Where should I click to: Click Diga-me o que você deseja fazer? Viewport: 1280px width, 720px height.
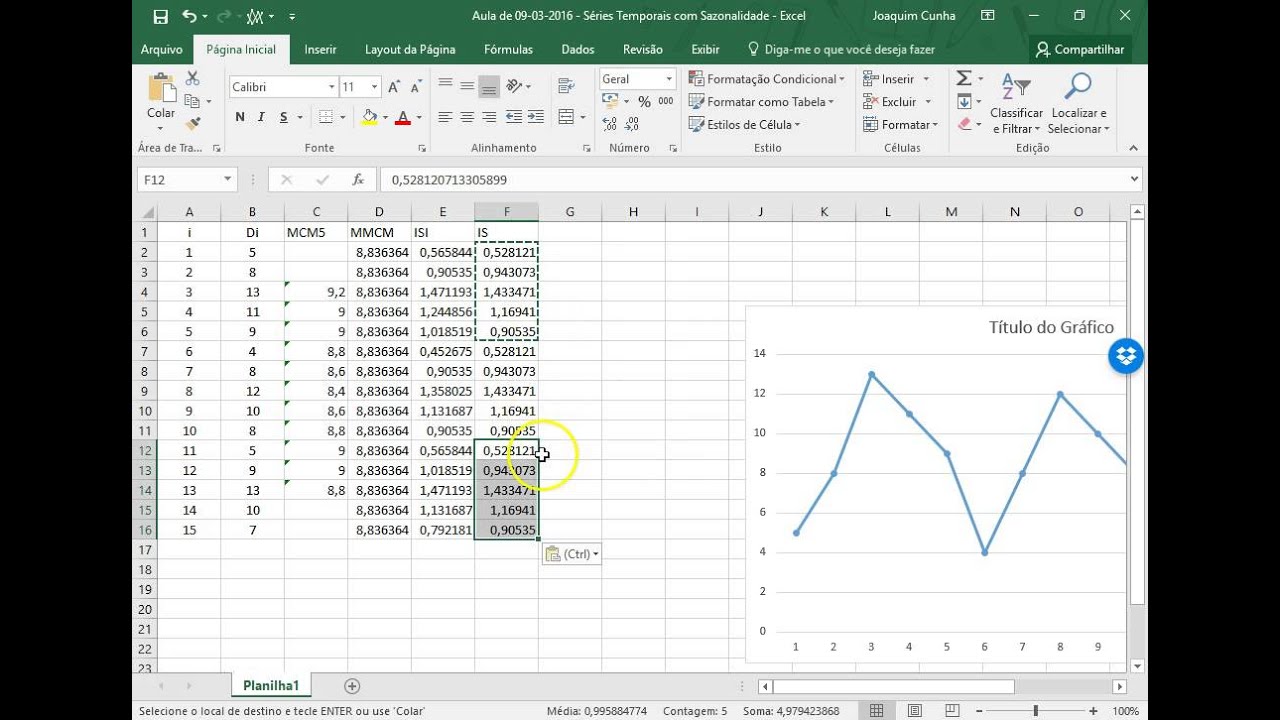(842, 49)
